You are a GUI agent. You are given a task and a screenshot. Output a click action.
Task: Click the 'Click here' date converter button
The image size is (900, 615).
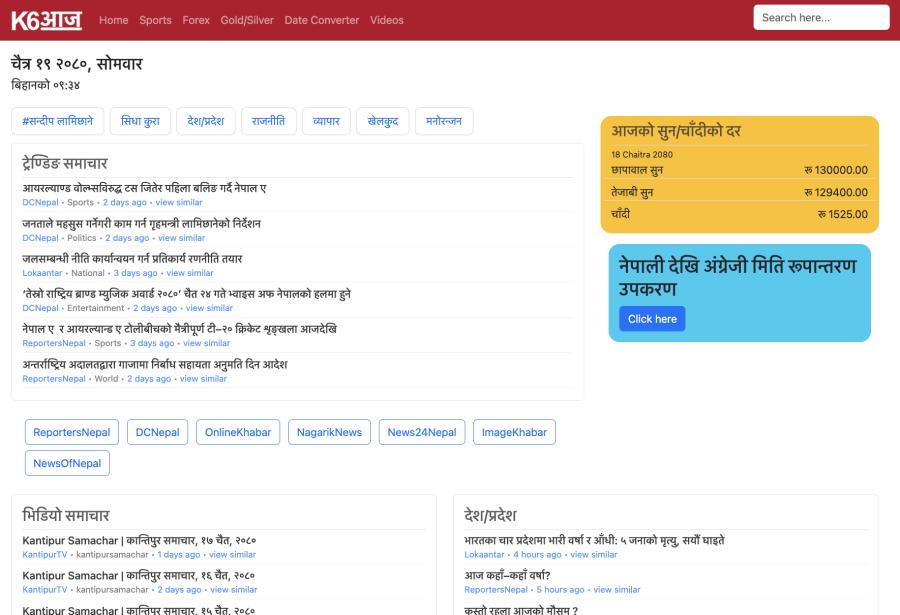[x=652, y=319]
